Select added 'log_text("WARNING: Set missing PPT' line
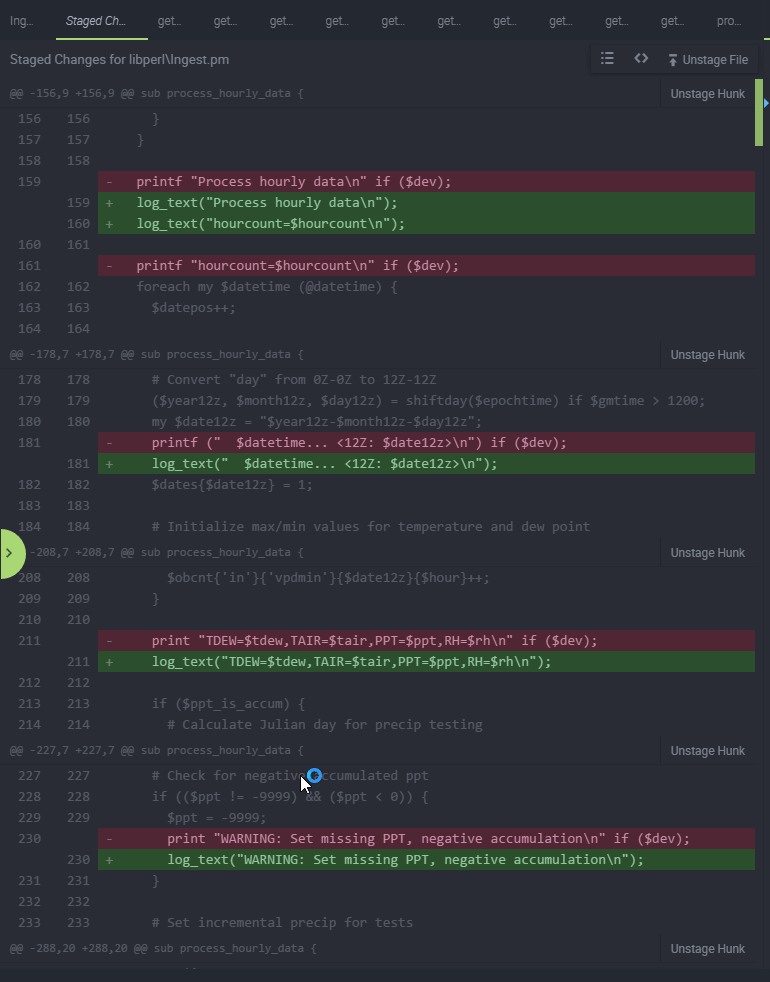Screen dimensions: 770x982 click(x=426, y=860)
